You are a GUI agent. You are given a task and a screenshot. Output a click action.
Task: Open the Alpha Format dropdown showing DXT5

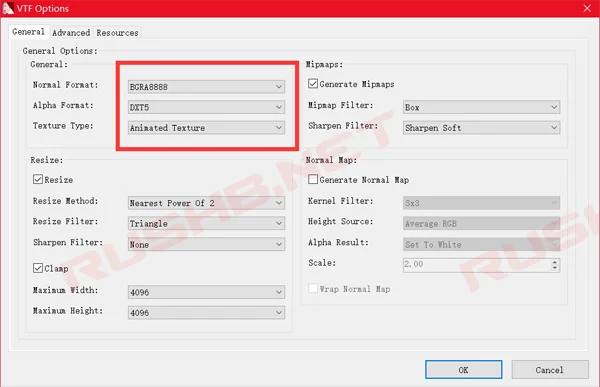point(206,107)
